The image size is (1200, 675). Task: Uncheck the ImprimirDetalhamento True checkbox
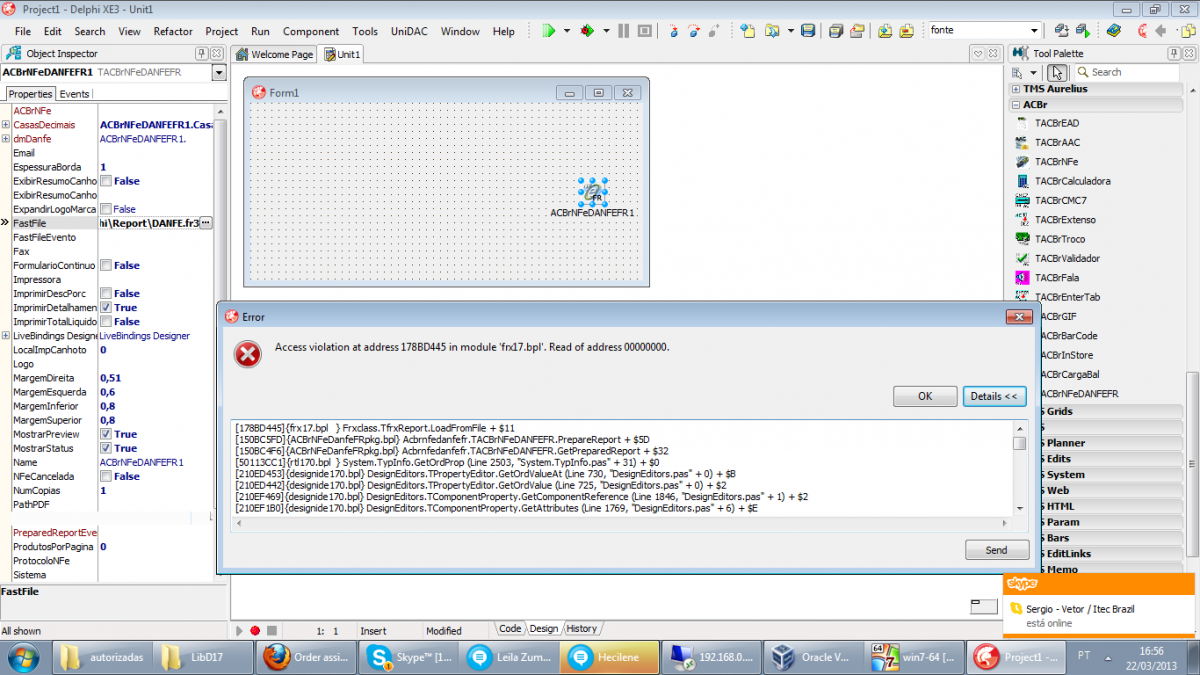point(105,308)
